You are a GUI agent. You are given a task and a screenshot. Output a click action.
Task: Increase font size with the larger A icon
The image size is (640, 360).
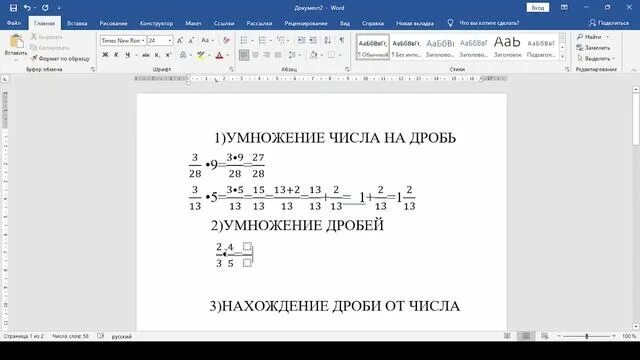pos(180,40)
